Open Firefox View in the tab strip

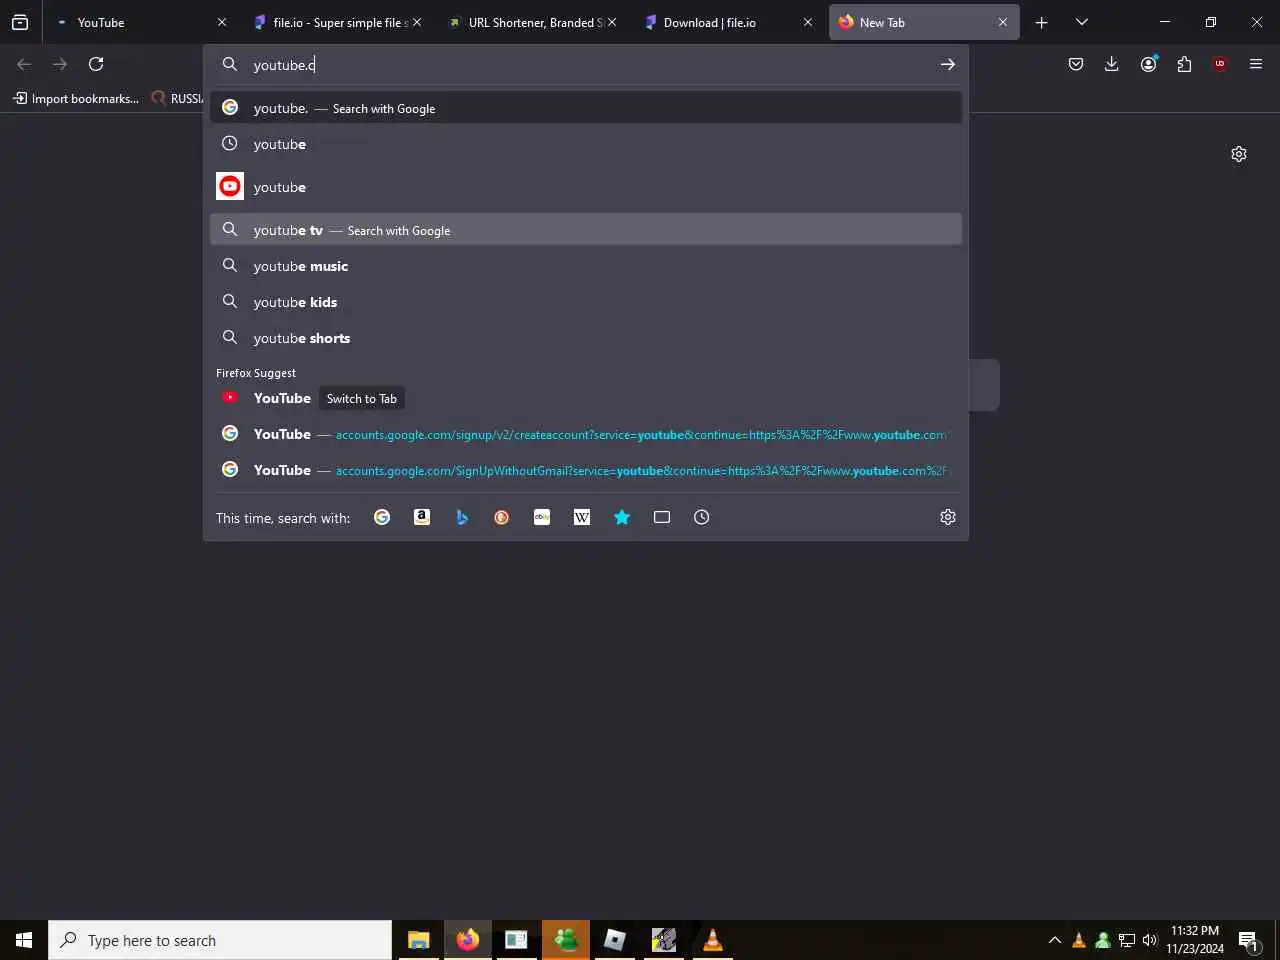20,22
